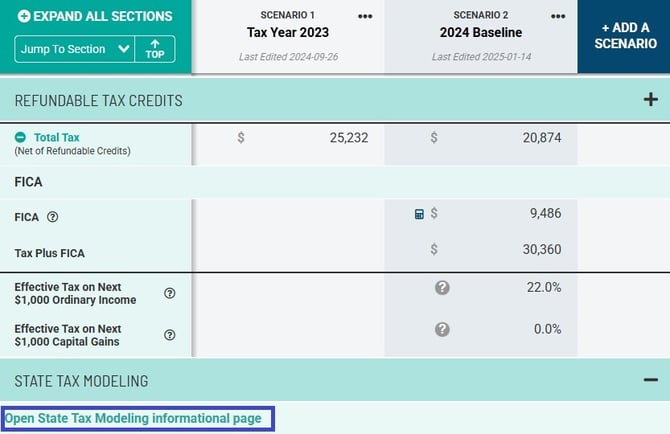Click gray question mark beside 22.0%
The height and width of the screenshot is (434, 670).
click(442, 288)
